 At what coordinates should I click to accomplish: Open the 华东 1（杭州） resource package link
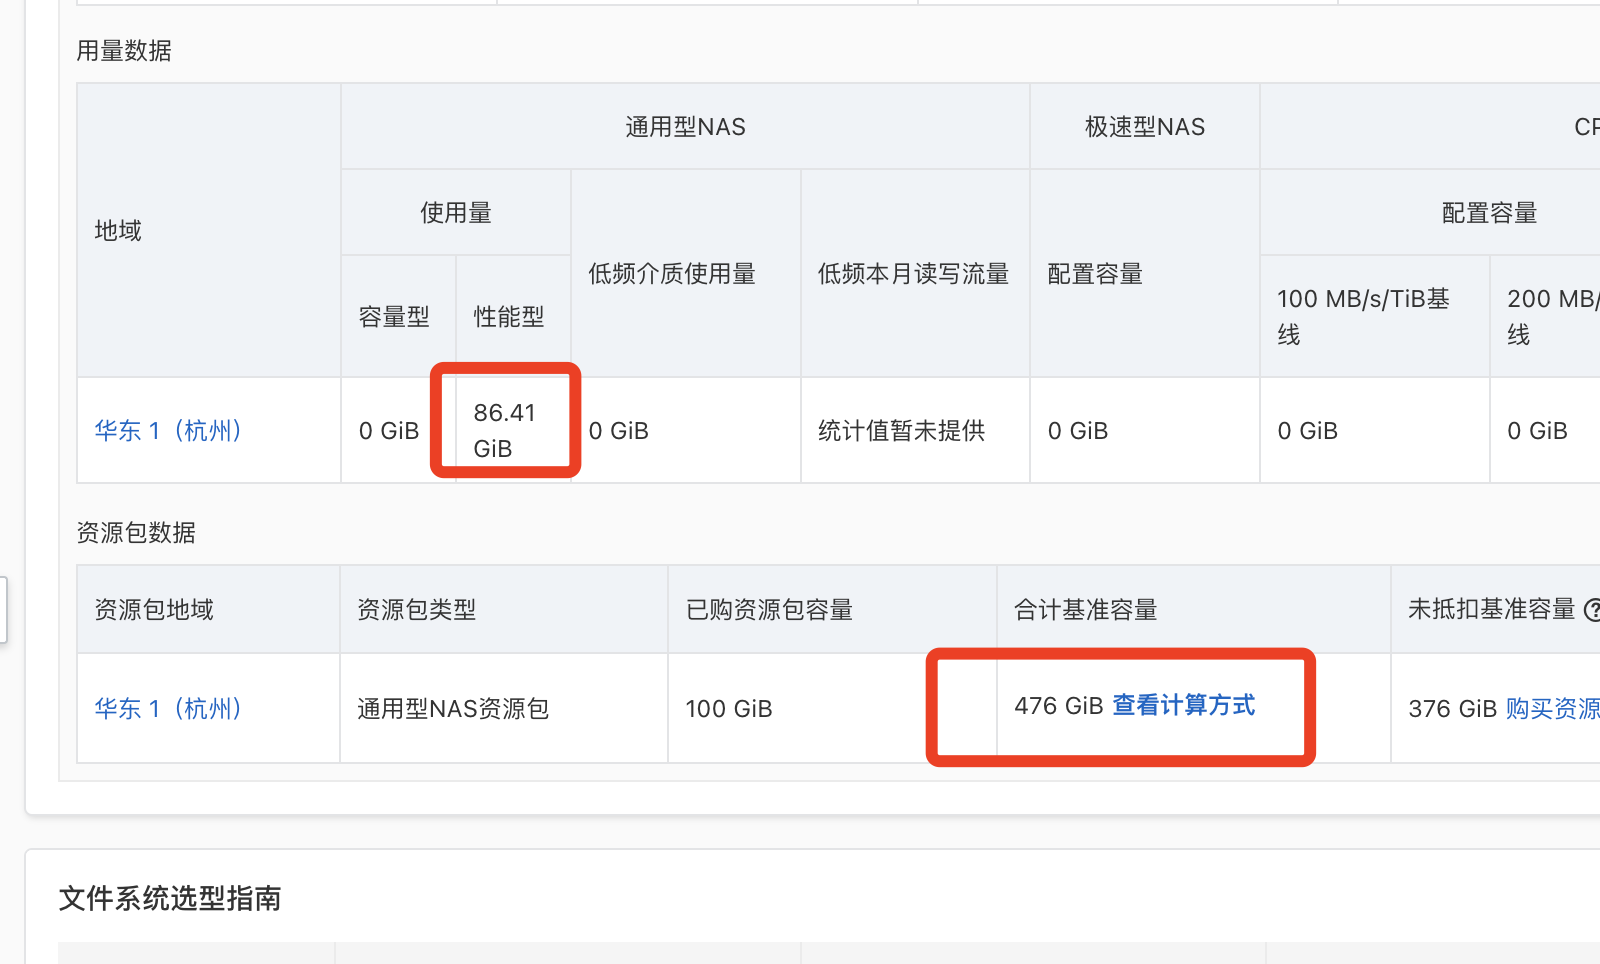168,709
